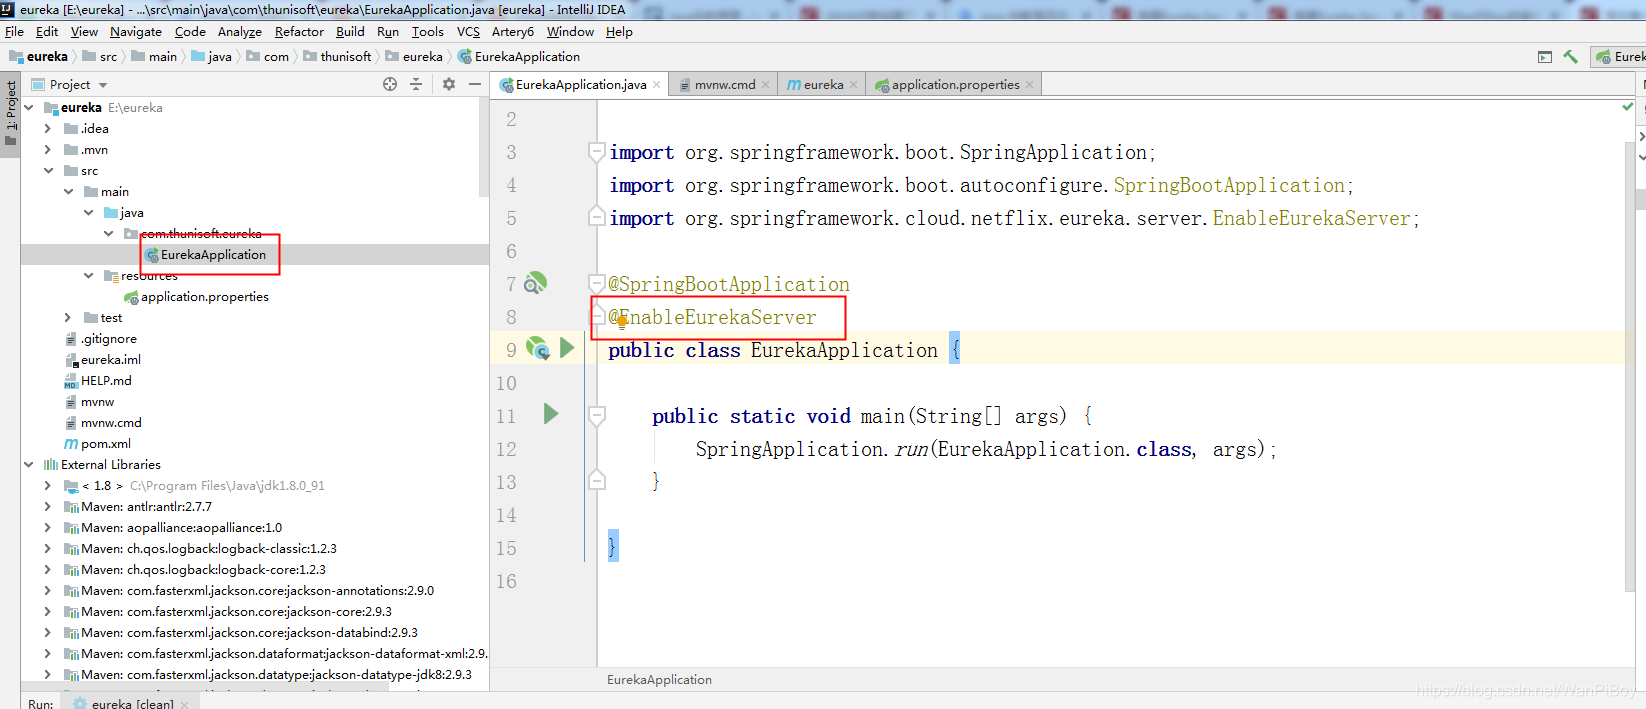Click EurekaApplication breadcrumb below the editor

pyautogui.click(x=659, y=680)
